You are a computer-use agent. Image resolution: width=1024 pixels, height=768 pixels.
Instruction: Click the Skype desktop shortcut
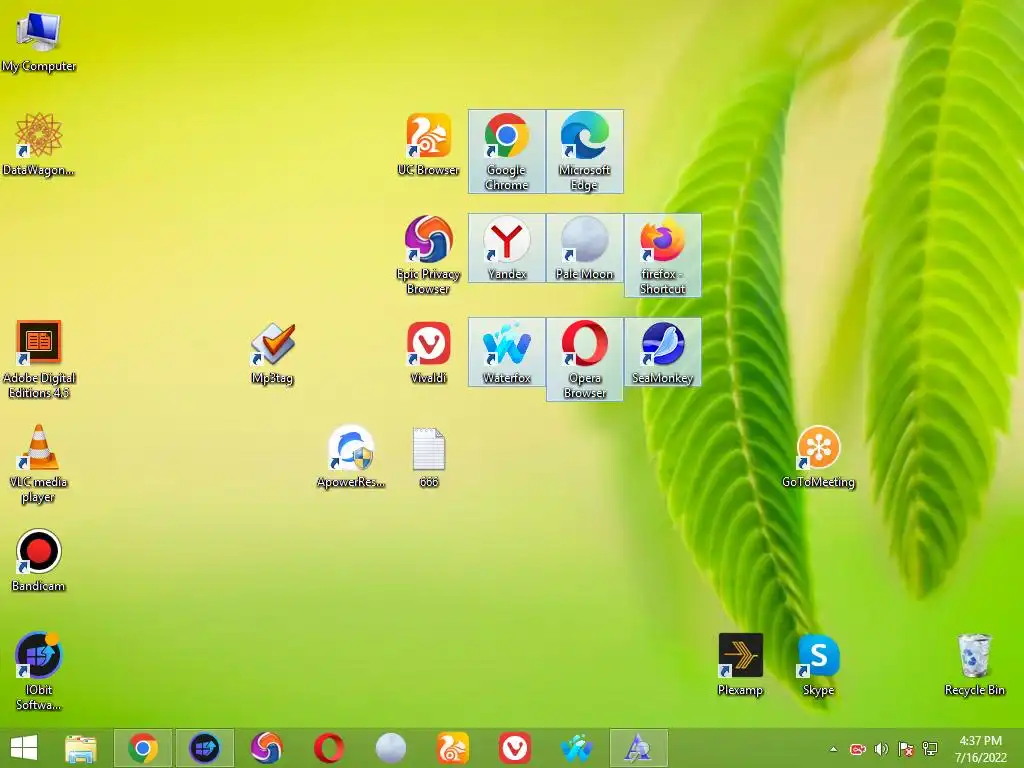pos(818,665)
